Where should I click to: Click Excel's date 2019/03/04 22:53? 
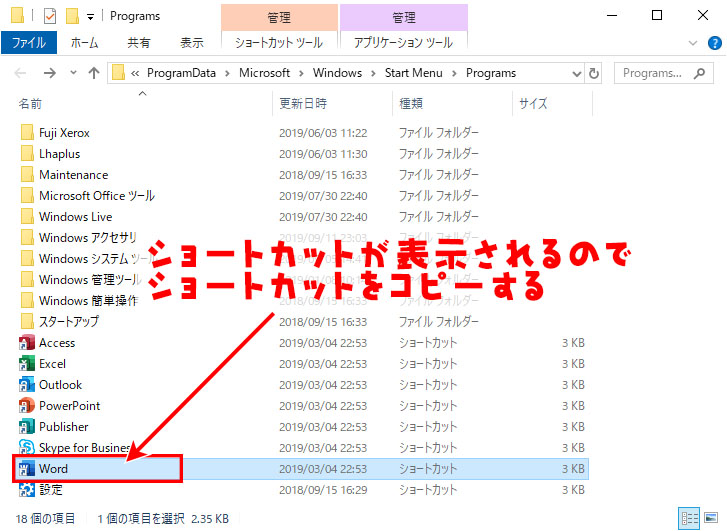[x=323, y=364]
